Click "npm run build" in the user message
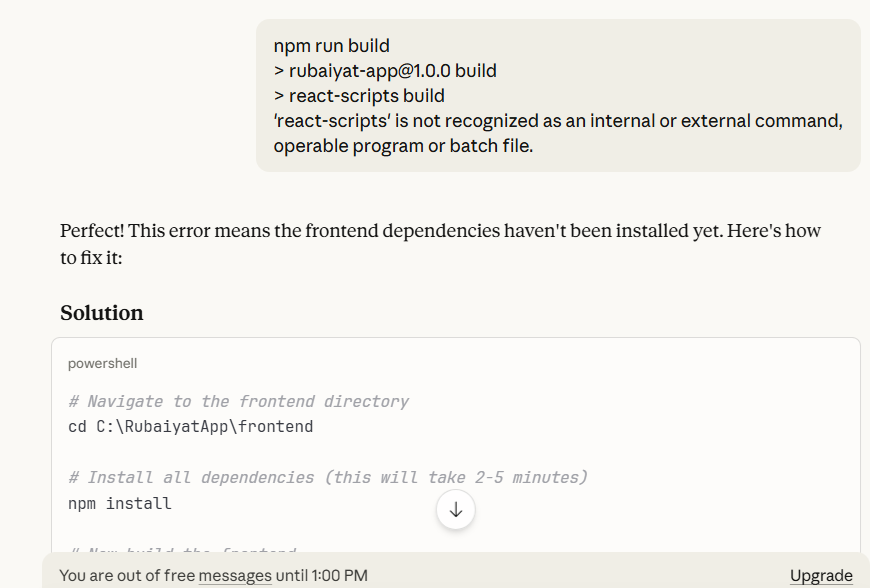The width and height of the screenshot is (870, 588). pos(331,45)
